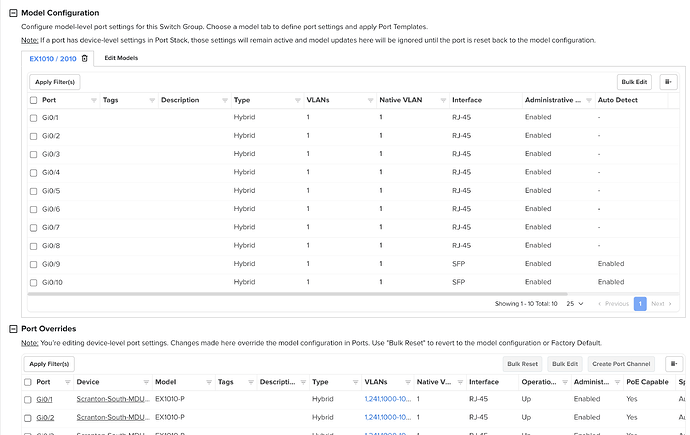The image size is (690, 435).
Task: Click Apply Filter(s) in Port Overrides
Action: coord(49,364)
